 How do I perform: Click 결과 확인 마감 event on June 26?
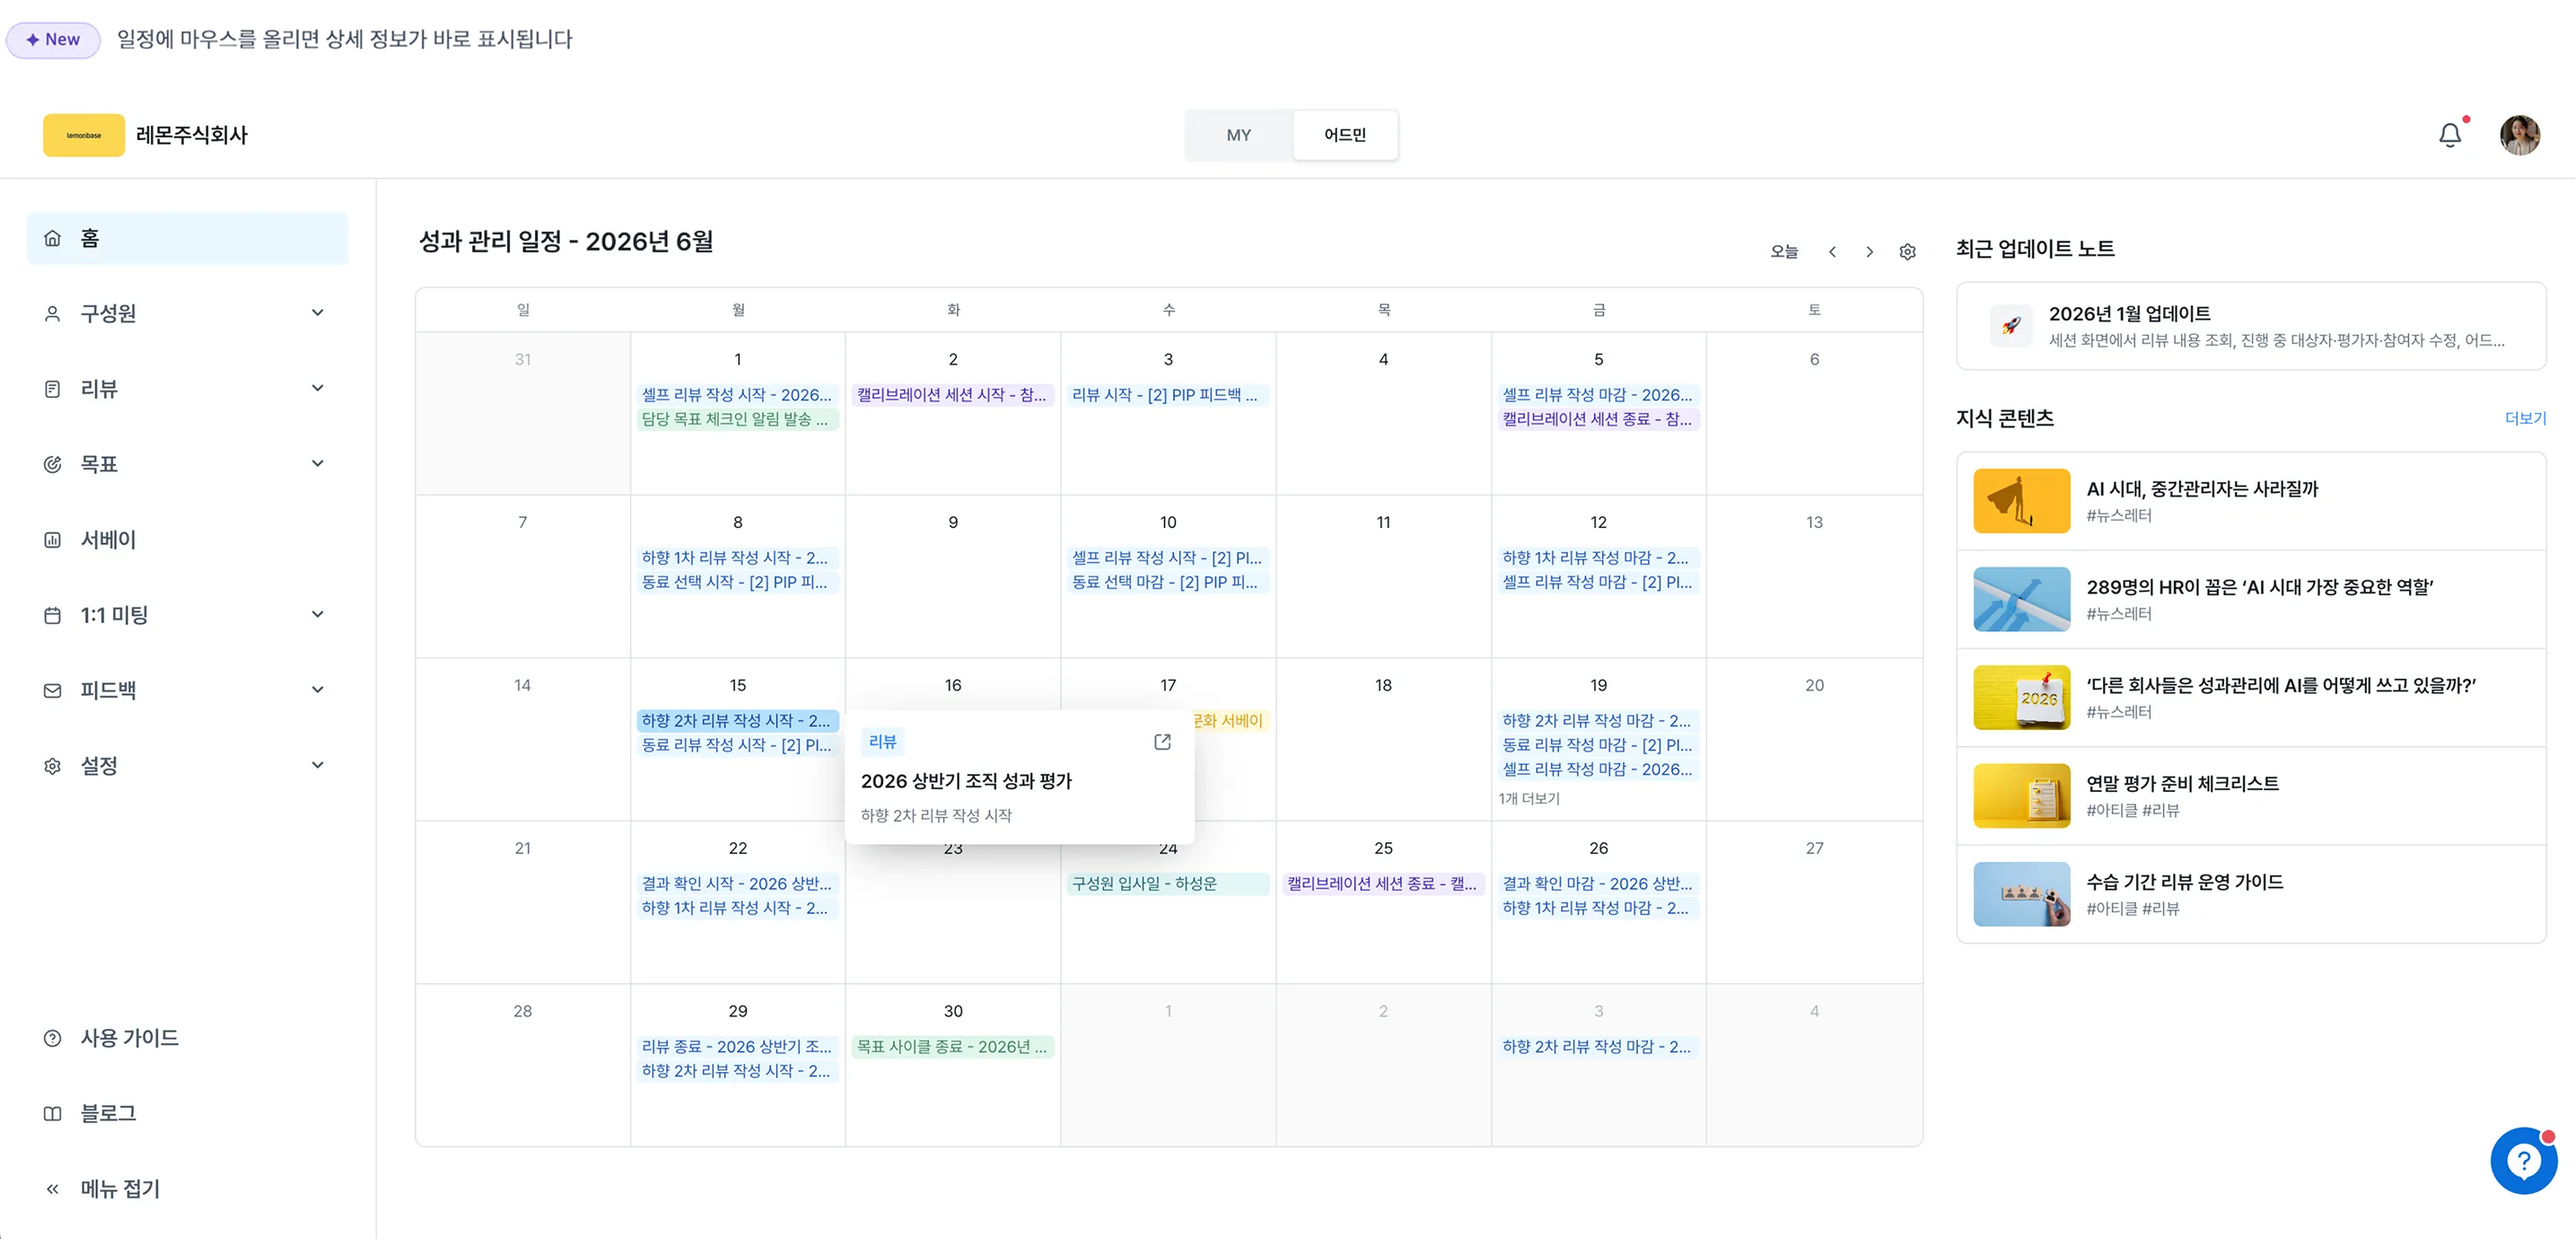point(1598,884)
